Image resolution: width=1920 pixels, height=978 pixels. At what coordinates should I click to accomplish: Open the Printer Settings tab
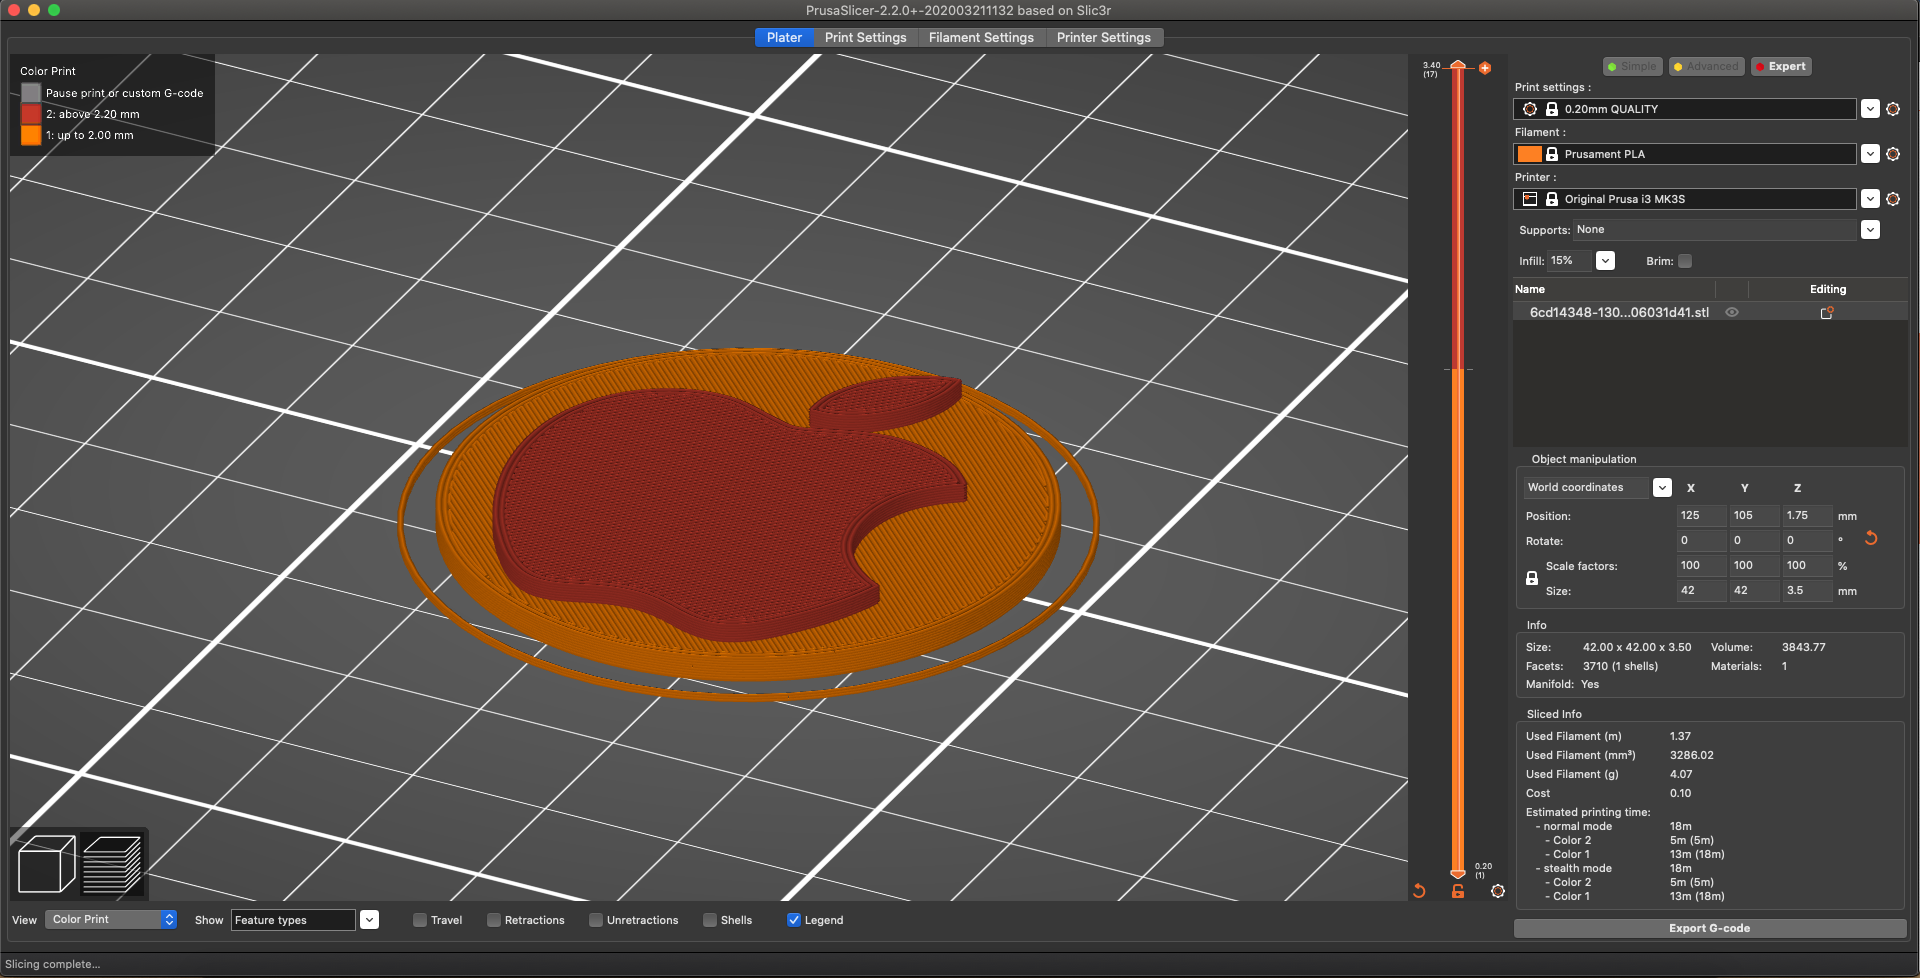tap(1104, 37)
